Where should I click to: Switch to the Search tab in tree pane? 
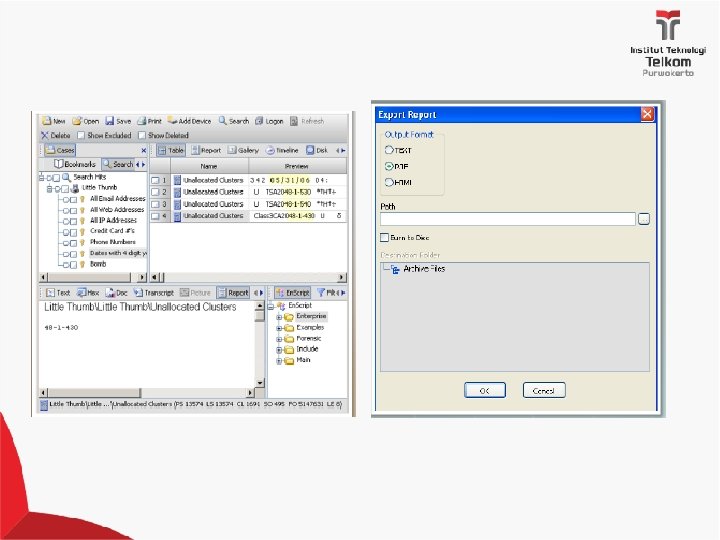tap(118, 164)
